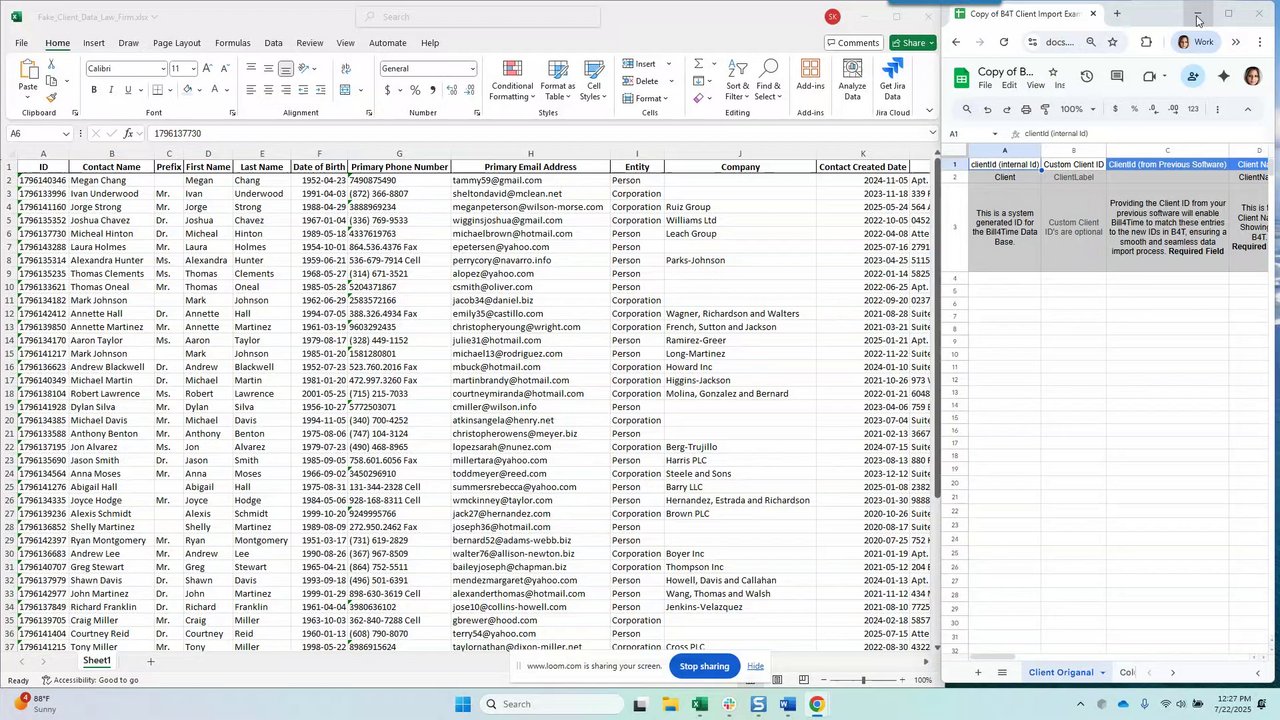
Task: Toggle Underline in Excel ribbon
Action: pyautogui.click(x=127, y=90)
